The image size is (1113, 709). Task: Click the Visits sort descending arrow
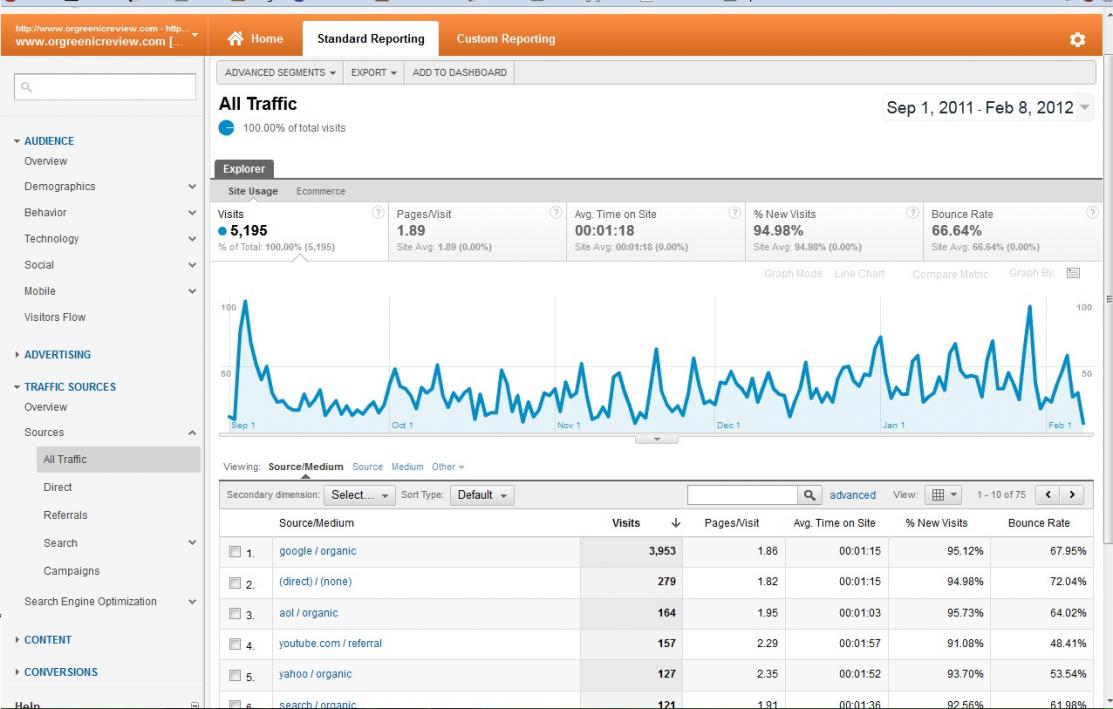pos(675,523)
